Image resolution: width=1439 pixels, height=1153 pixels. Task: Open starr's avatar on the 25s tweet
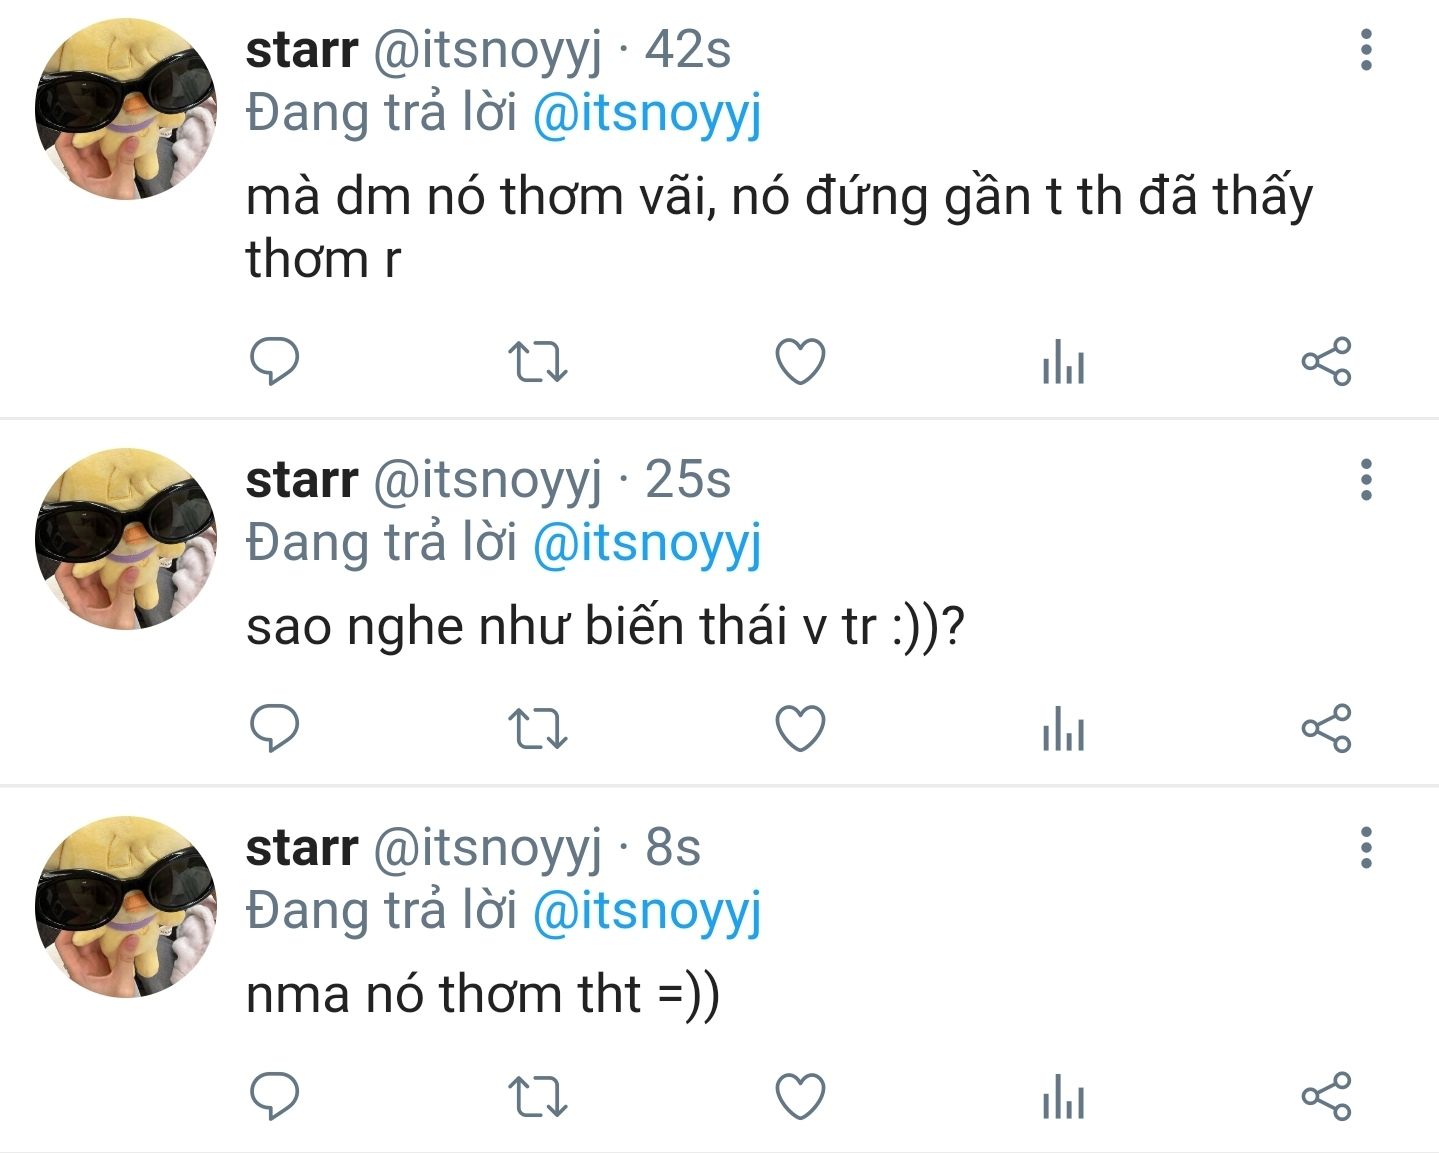(126, 539)
